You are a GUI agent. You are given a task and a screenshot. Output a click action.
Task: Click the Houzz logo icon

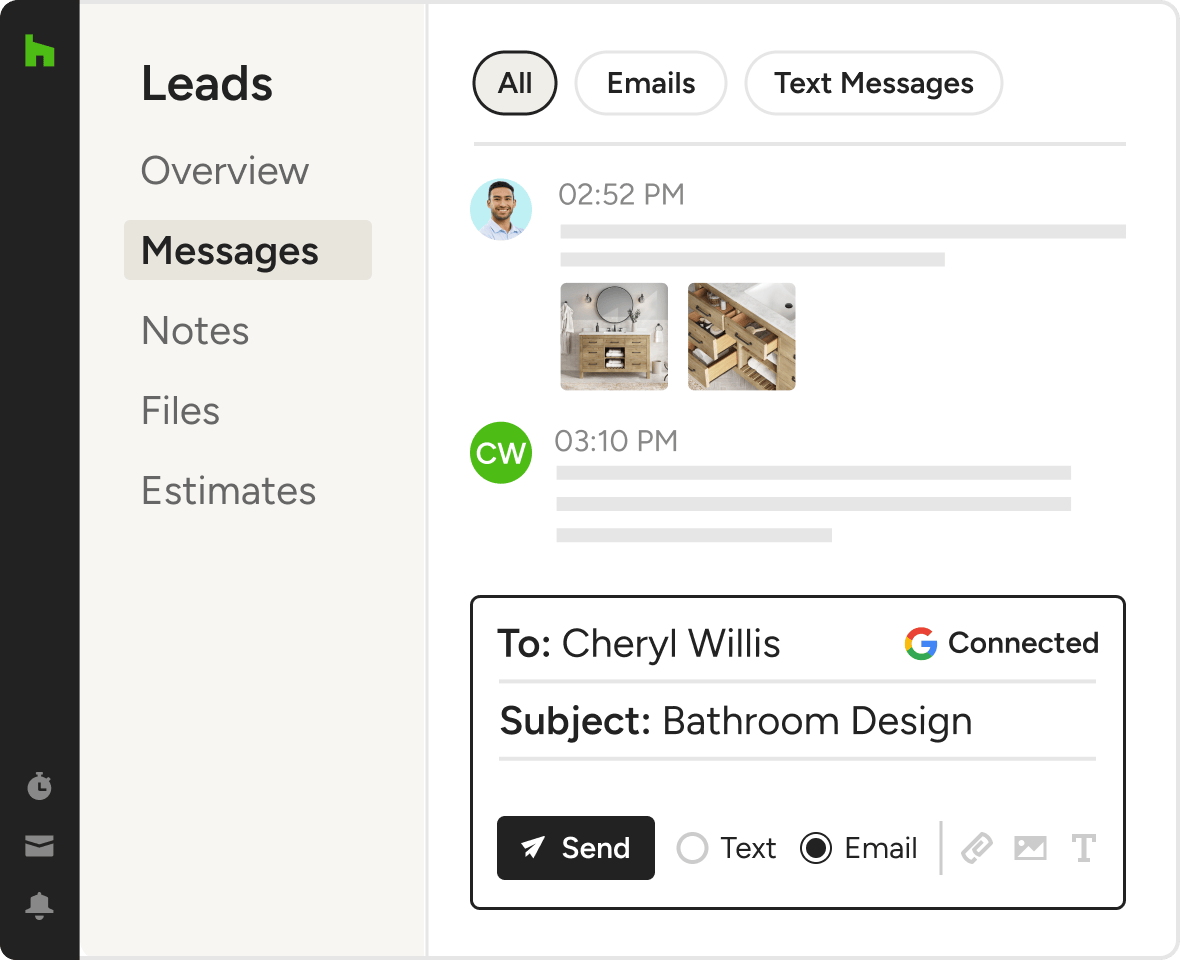39,50
